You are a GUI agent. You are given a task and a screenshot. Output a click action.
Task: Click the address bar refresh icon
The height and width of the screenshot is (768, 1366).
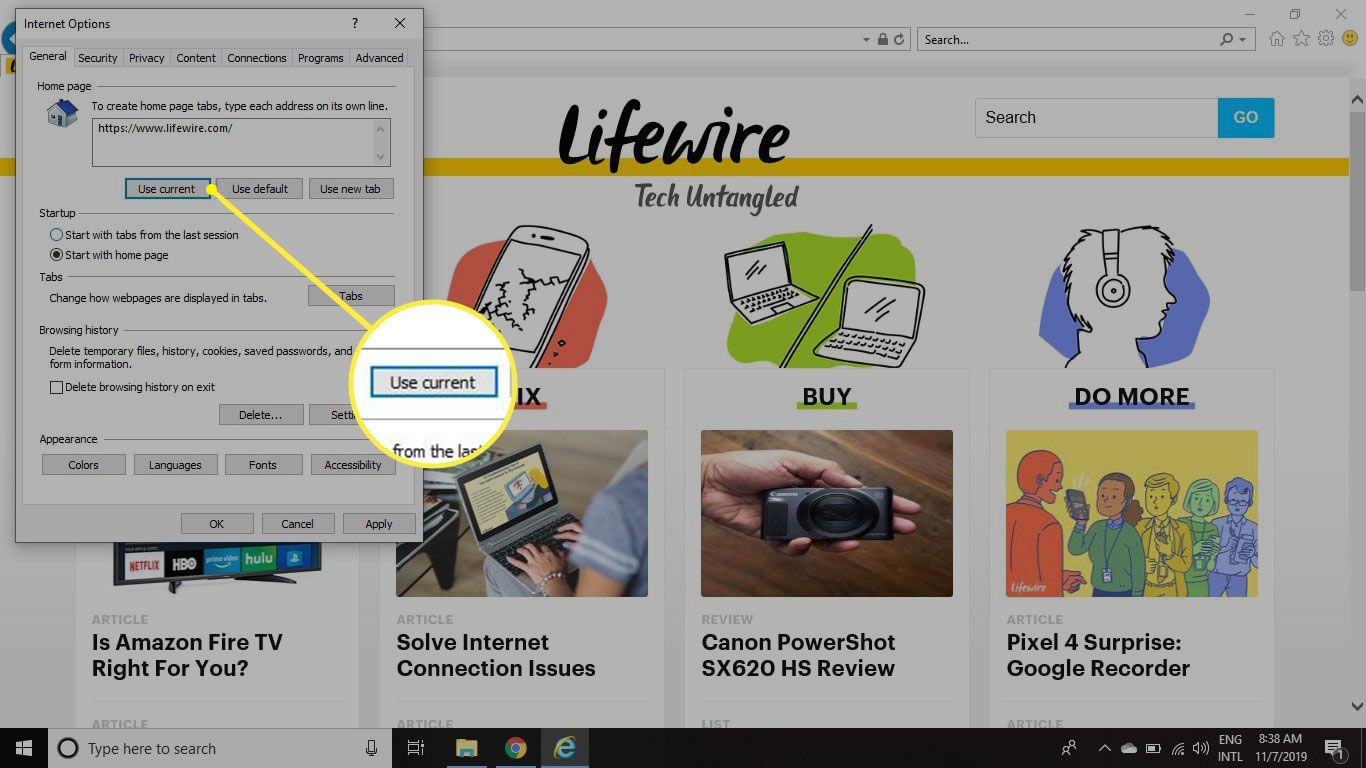[899, 40]
